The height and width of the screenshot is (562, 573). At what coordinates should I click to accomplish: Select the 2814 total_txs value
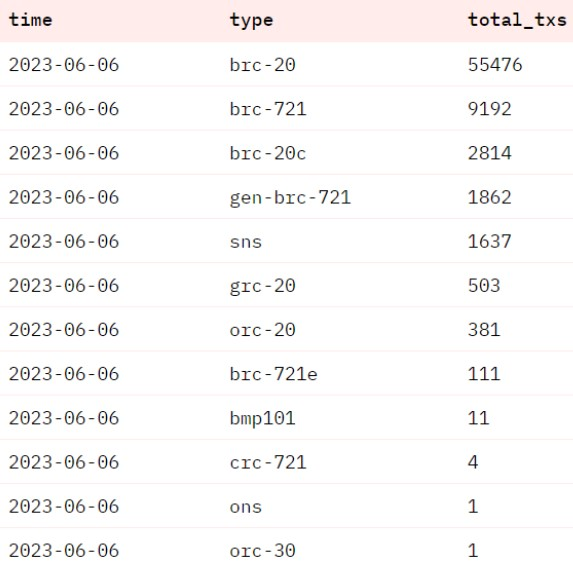[x=490, y=153]
